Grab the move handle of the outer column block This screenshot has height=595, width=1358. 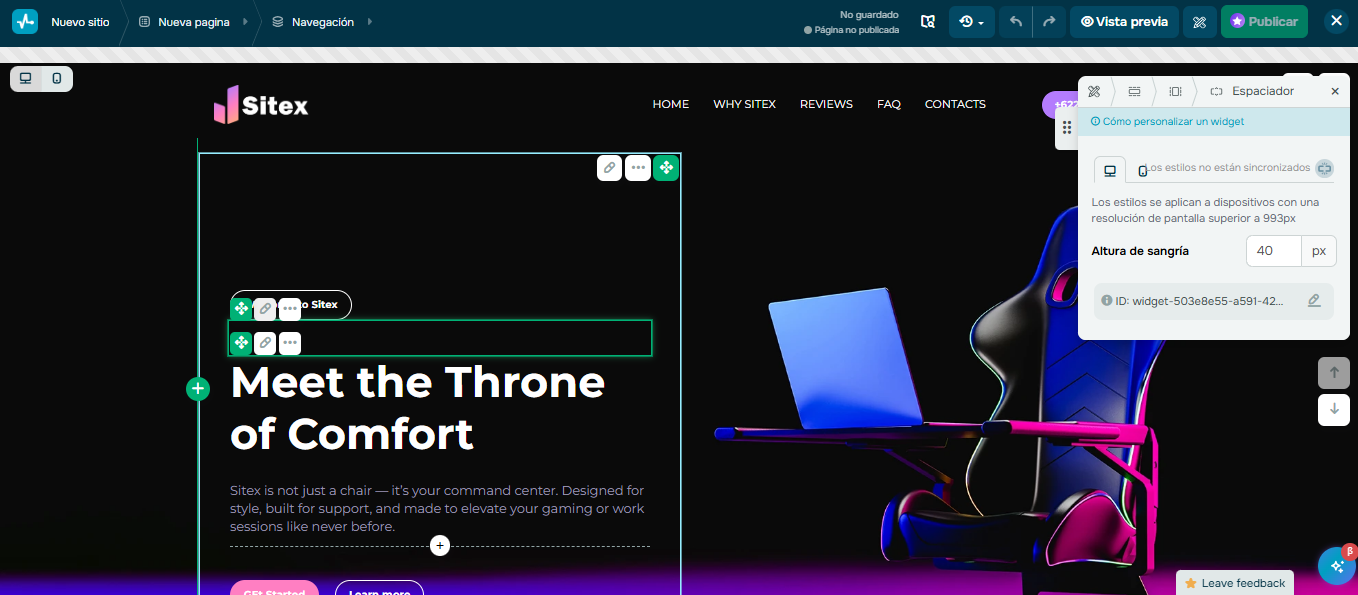(x=666, y=168)
